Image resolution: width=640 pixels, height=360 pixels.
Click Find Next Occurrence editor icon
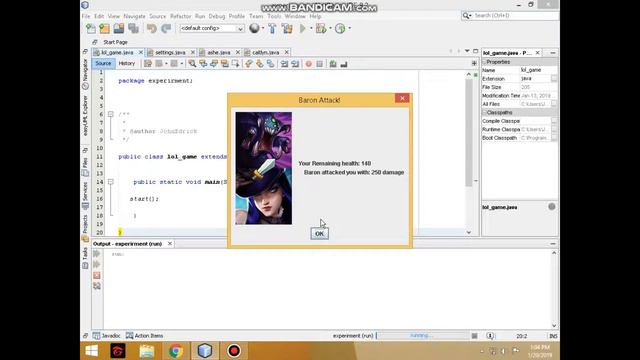click(x=213, y=64)
